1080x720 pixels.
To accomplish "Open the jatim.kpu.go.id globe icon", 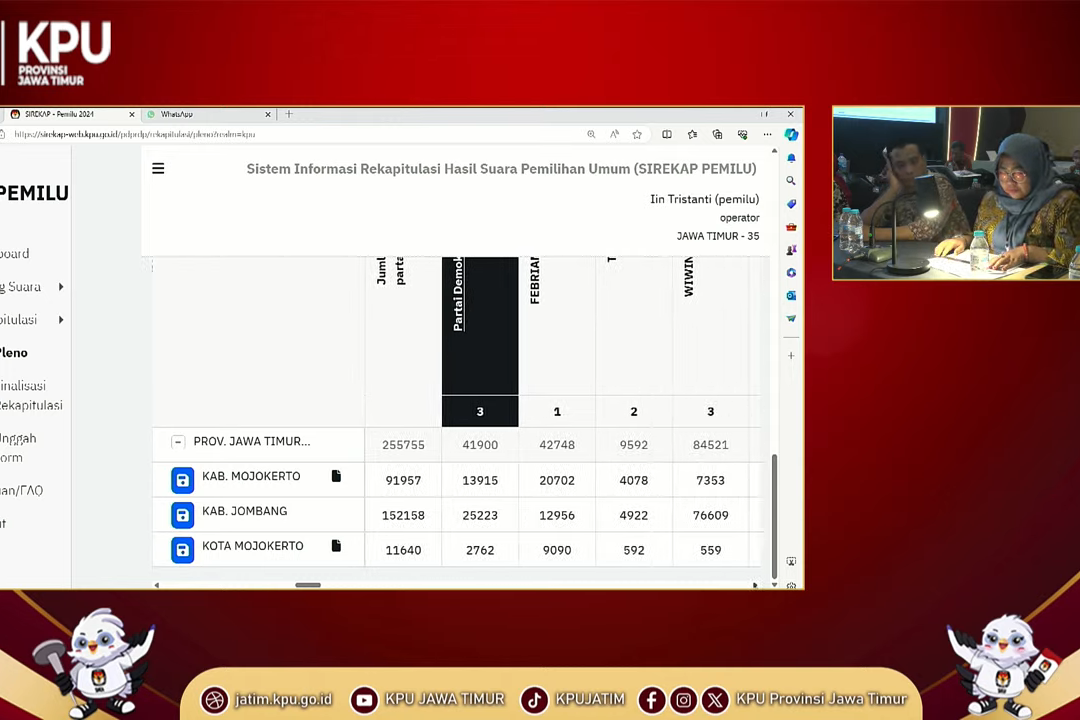I will (214, 700).
